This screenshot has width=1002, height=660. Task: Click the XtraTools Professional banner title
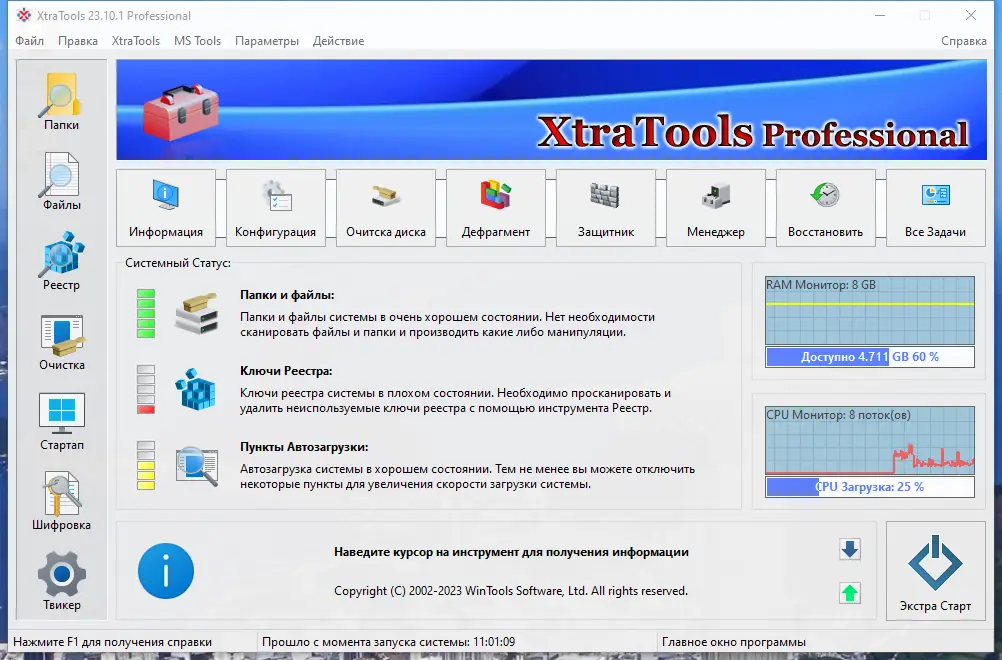[753, 132]
